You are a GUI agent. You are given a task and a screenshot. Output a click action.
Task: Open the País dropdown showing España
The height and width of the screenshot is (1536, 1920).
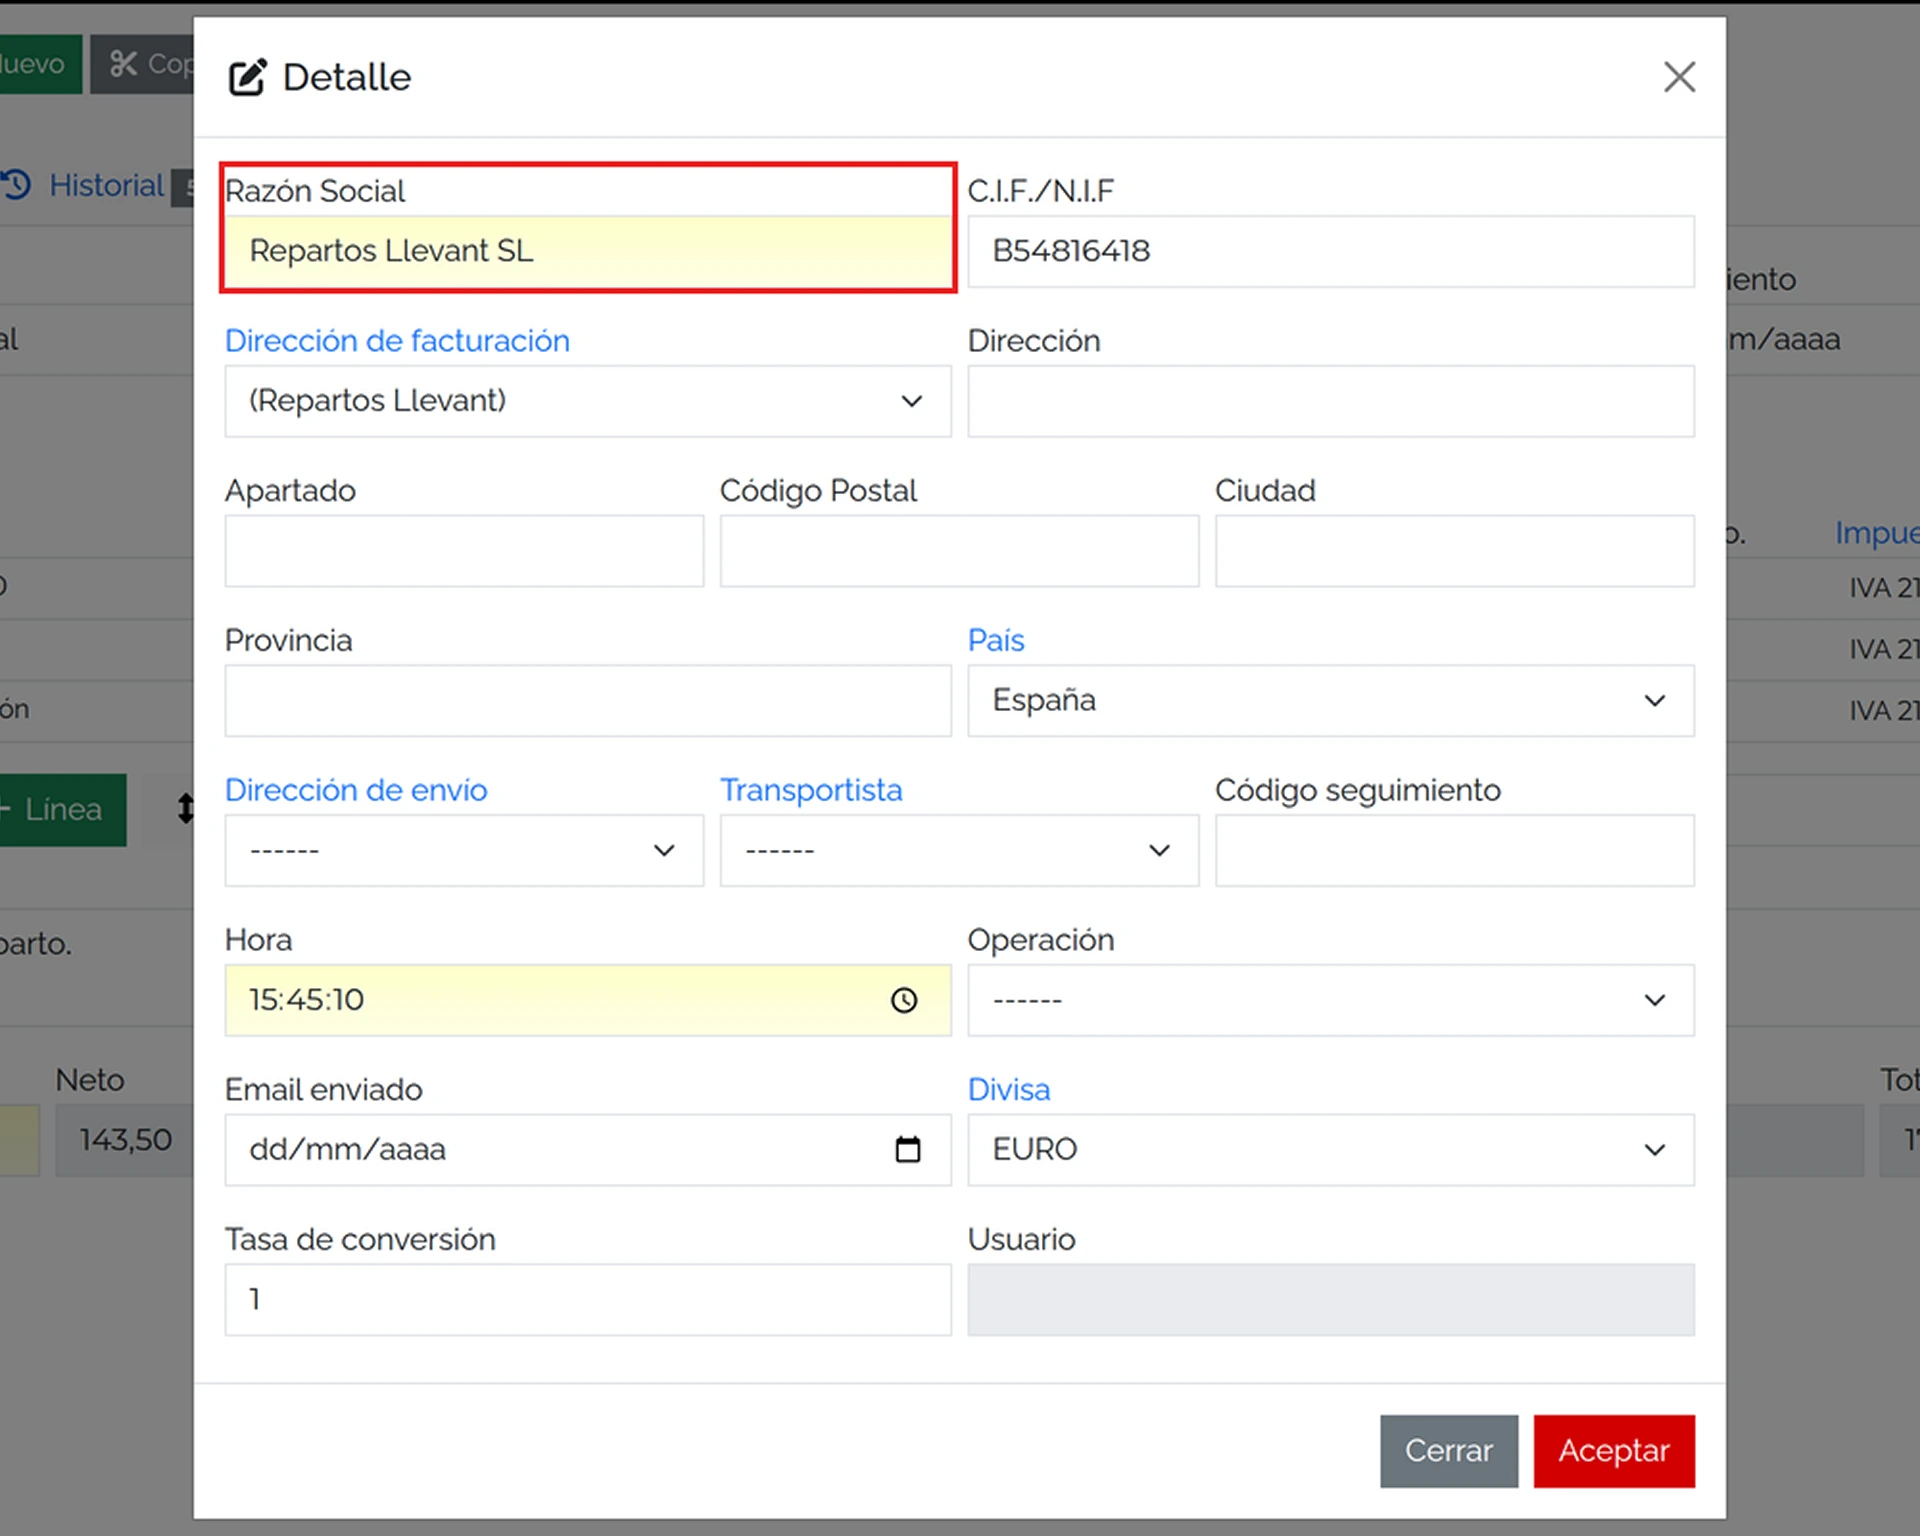pyautogui.click(x=1330, y=701)
